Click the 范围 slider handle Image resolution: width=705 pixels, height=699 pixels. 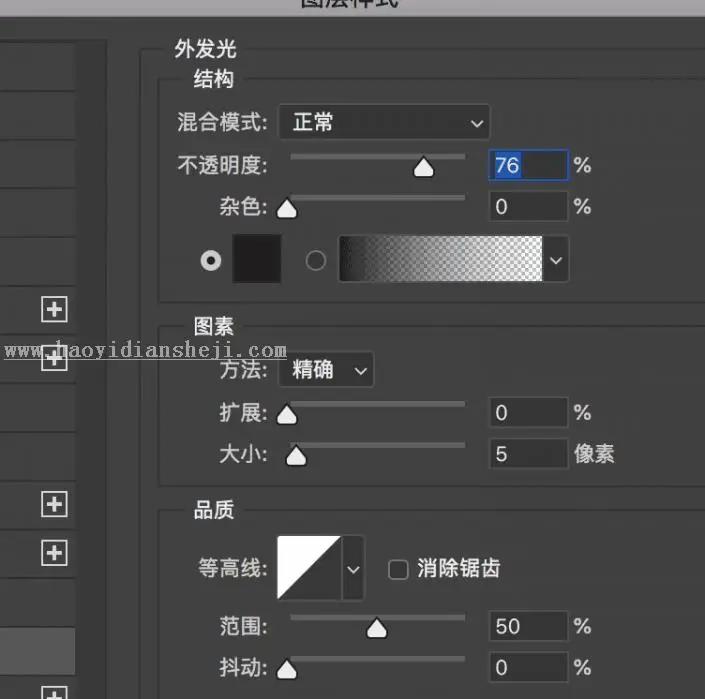(x=376, y=628)
